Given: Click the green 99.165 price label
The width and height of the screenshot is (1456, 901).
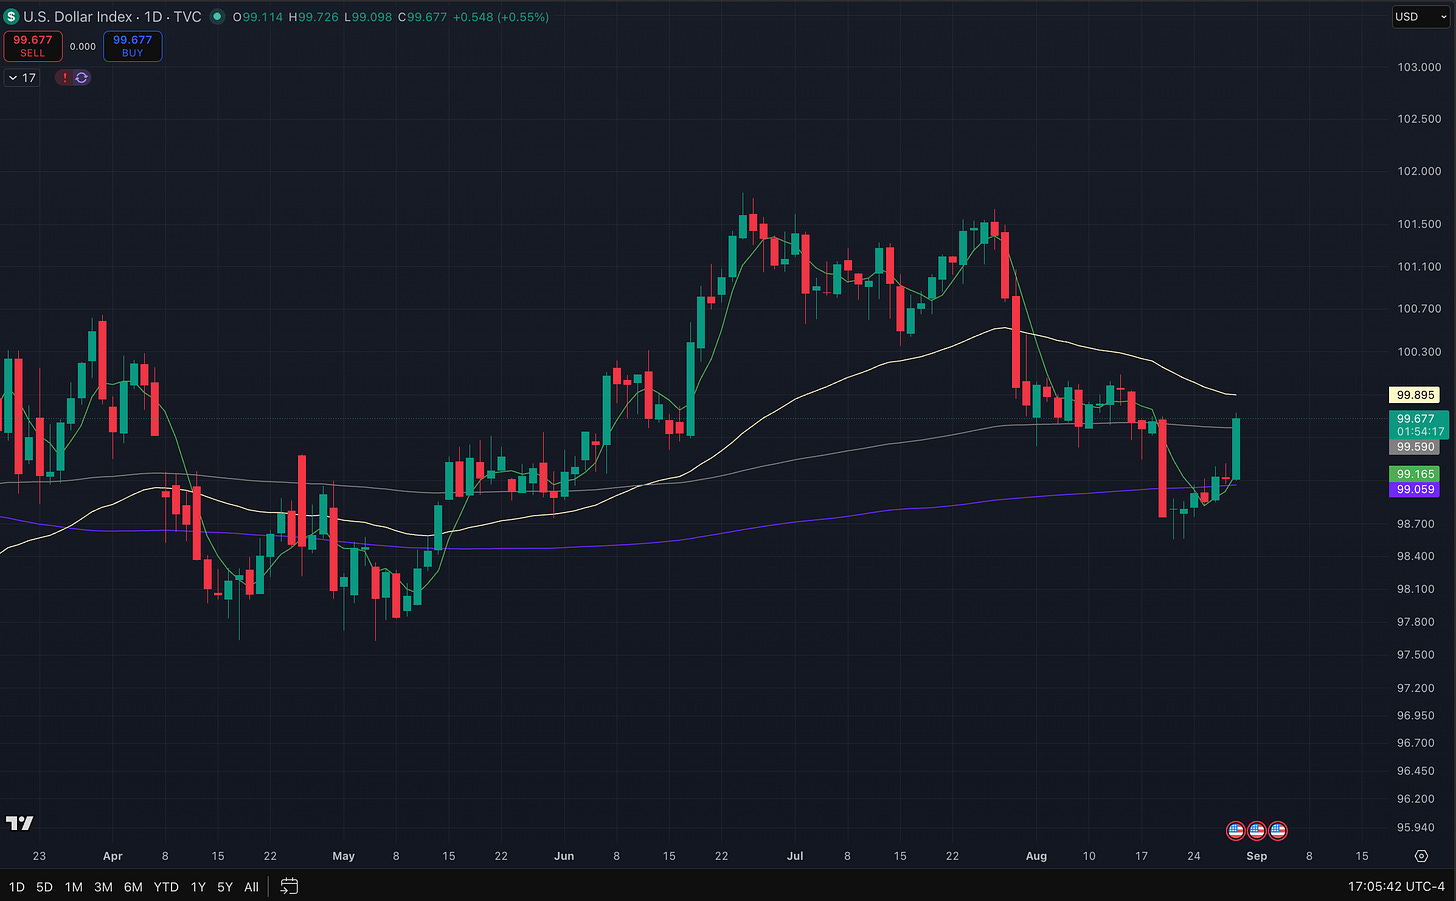Looking at the screenshot, I should point(1415,474).
